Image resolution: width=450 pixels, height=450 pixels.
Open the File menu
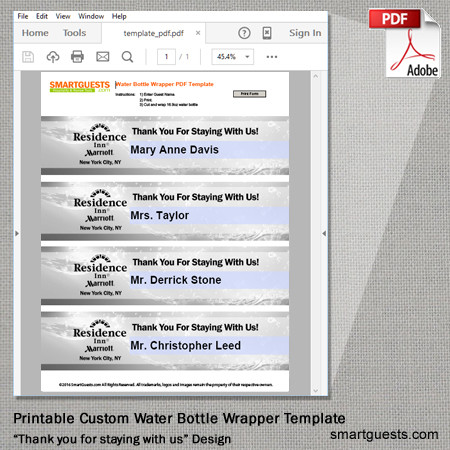coord(23,16)
